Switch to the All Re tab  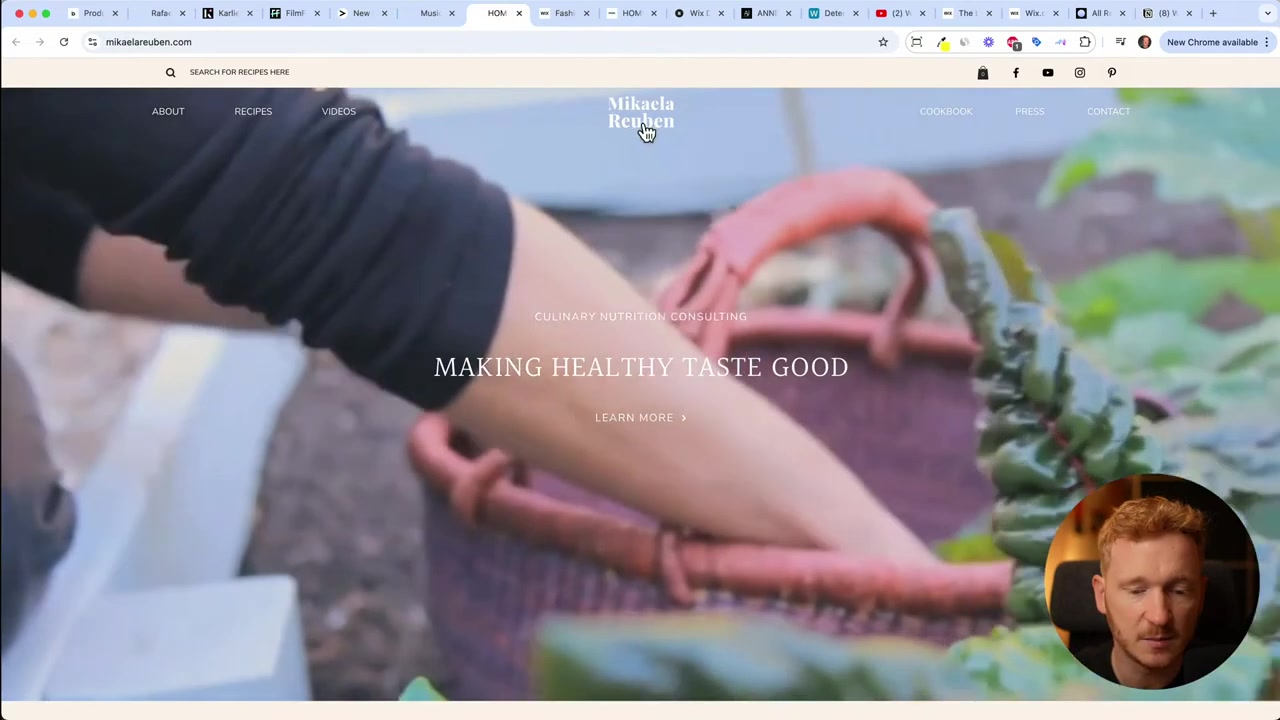tap(1100, 13)
